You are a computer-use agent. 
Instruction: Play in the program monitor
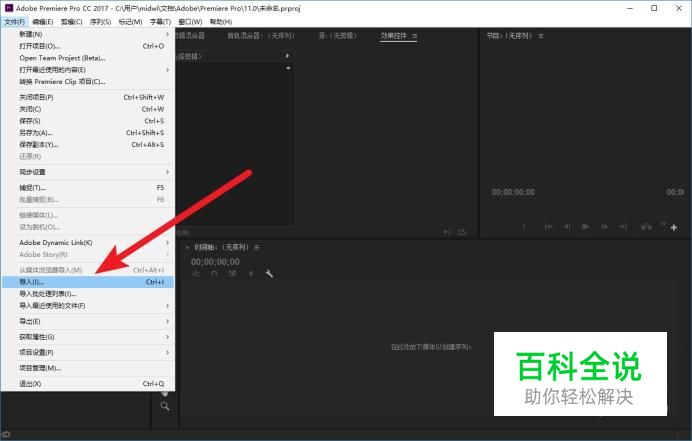pos(585,226)
